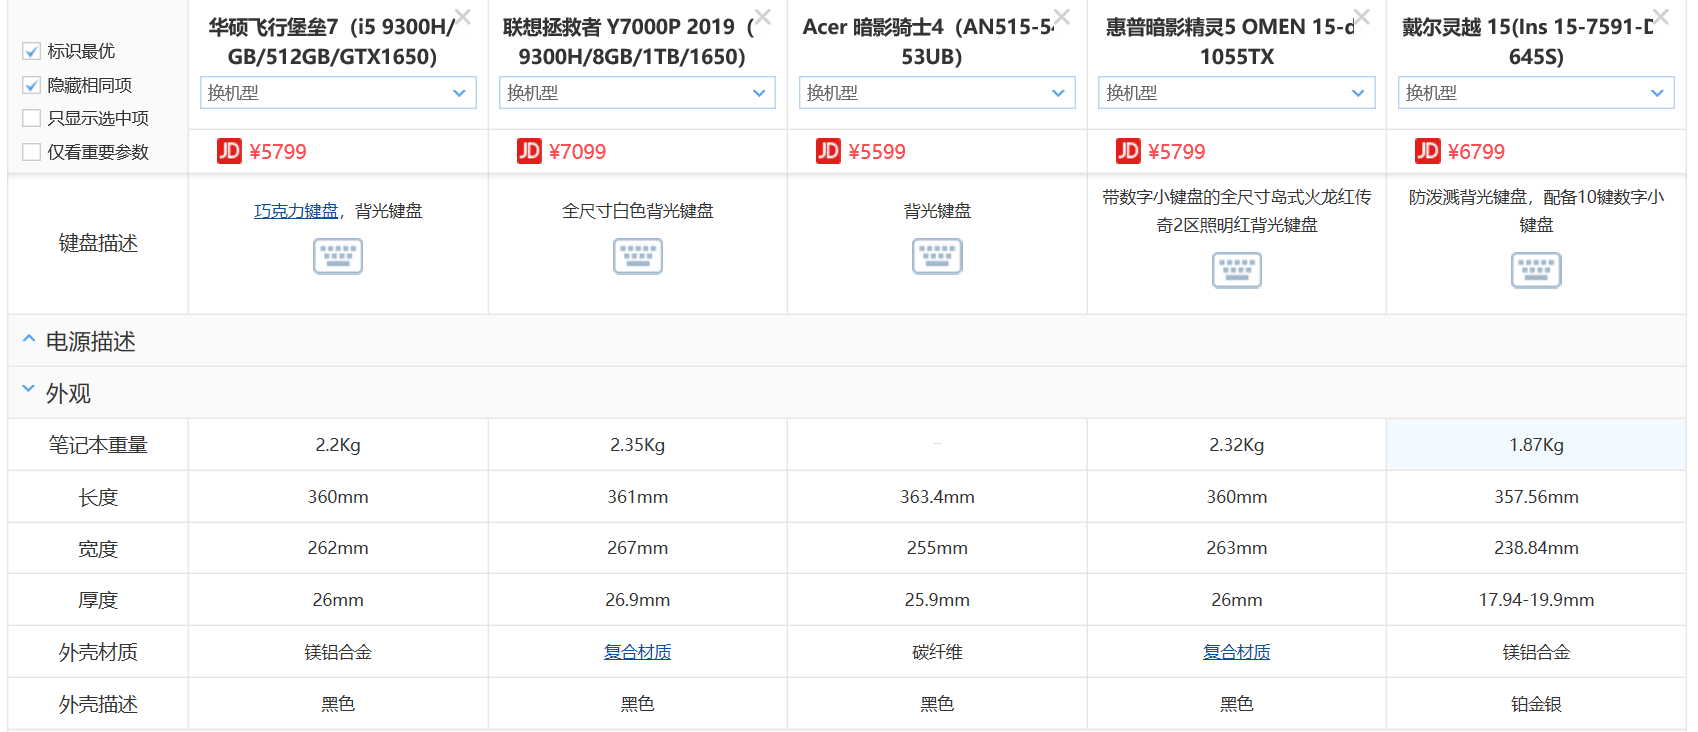The height and width of the screenshot is (732, 1698).
Task: Open 联想拯救者 Y7000P 2019 product title
Action: pyautogui.click(x=630, y=42)
